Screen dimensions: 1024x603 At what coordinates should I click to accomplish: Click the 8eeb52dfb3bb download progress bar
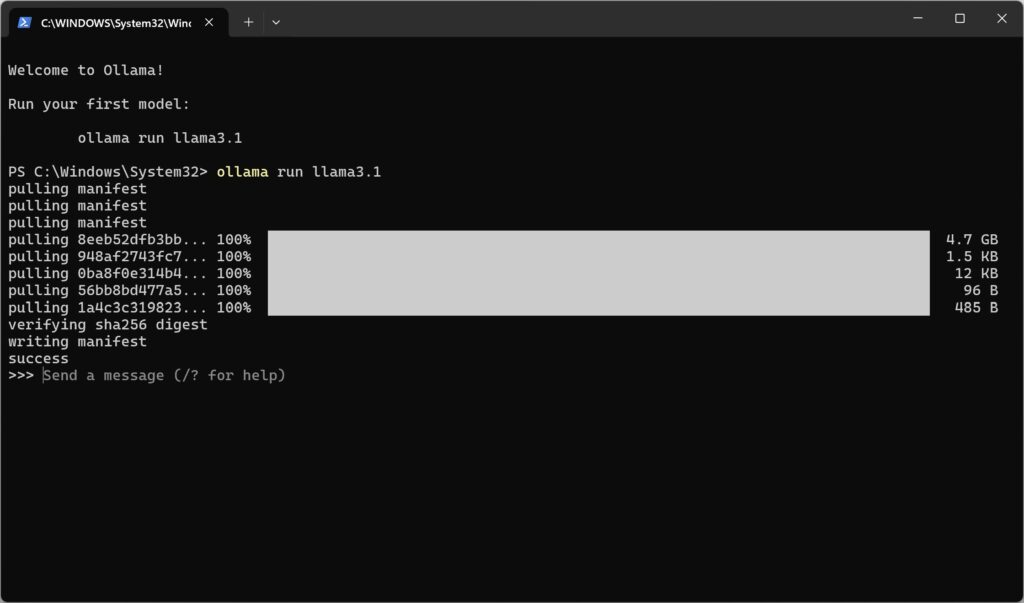point(598,239)
